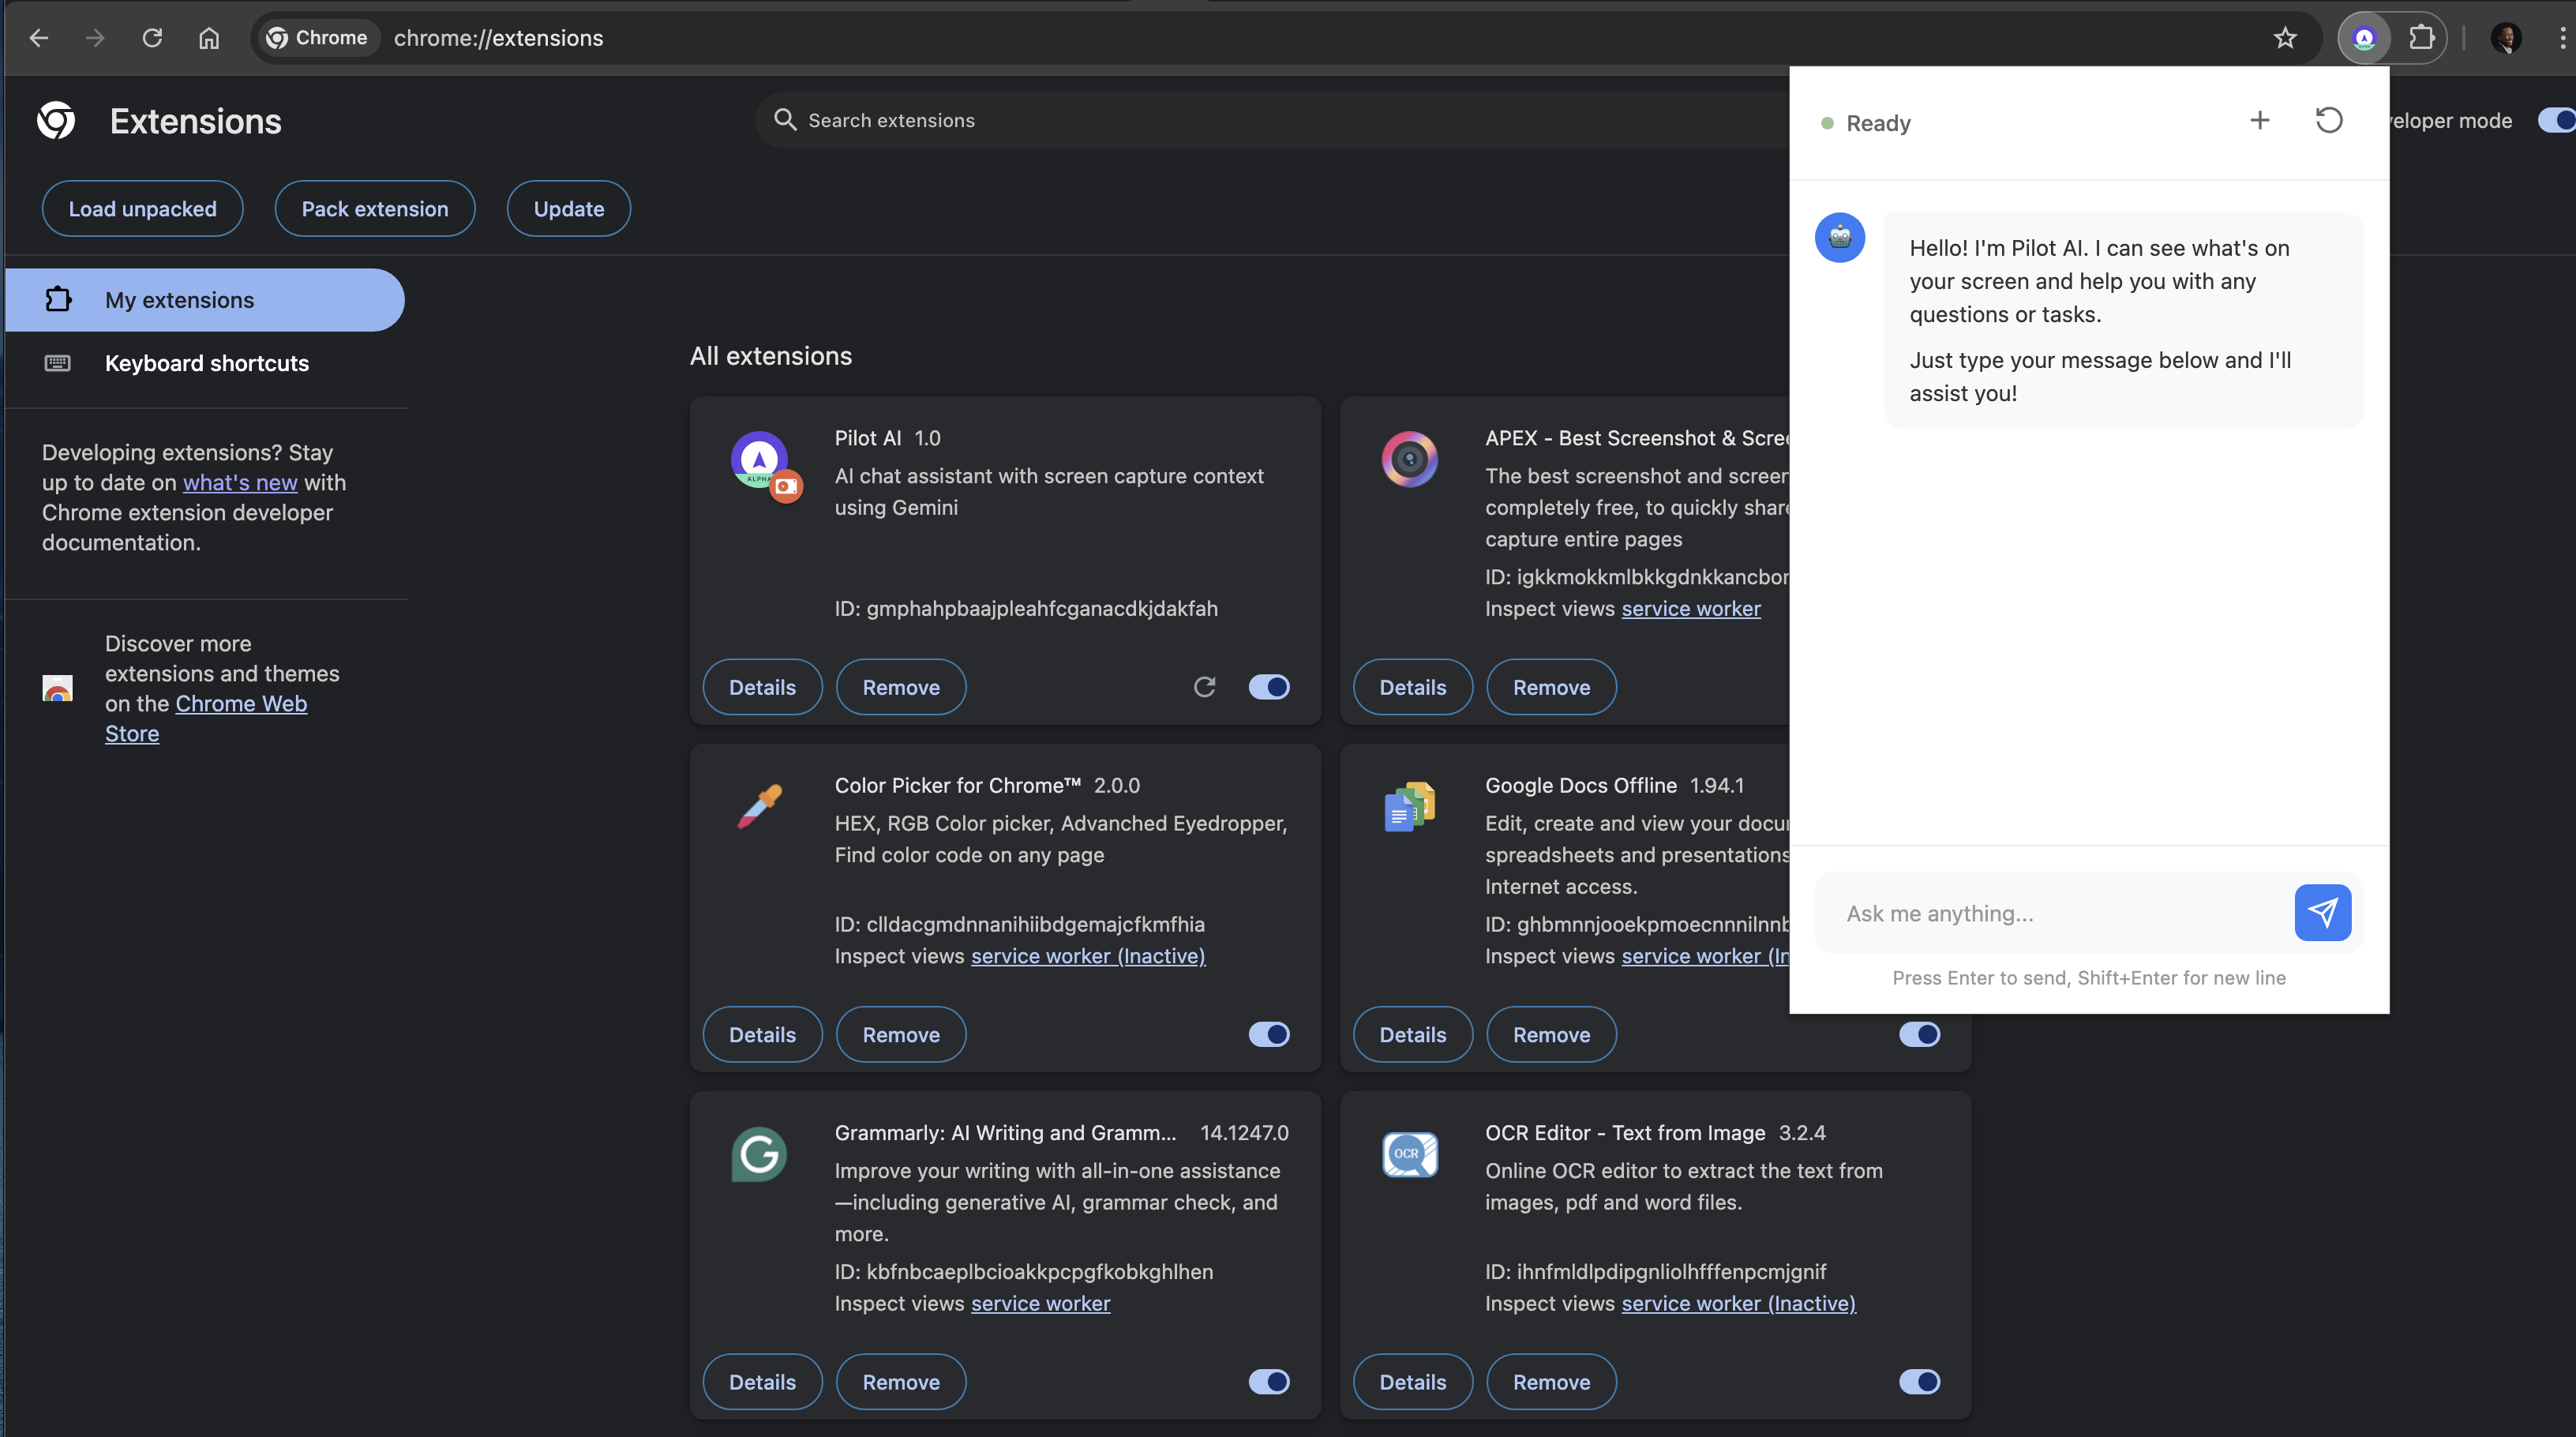Remove Color Picker for Chrome

[901, 1034]
